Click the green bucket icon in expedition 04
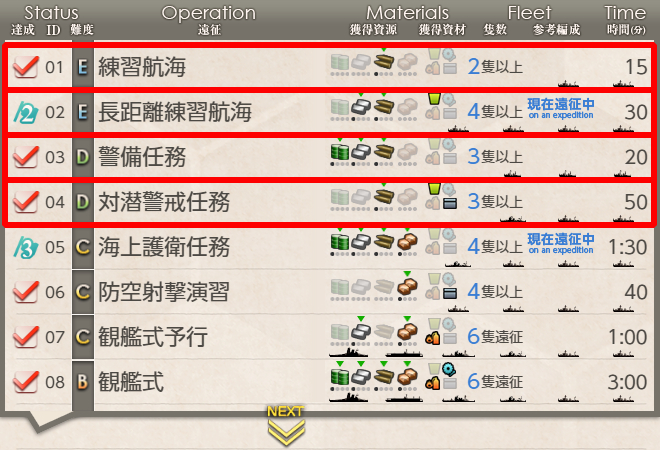The image size is (660, 450). pos(434,188)
